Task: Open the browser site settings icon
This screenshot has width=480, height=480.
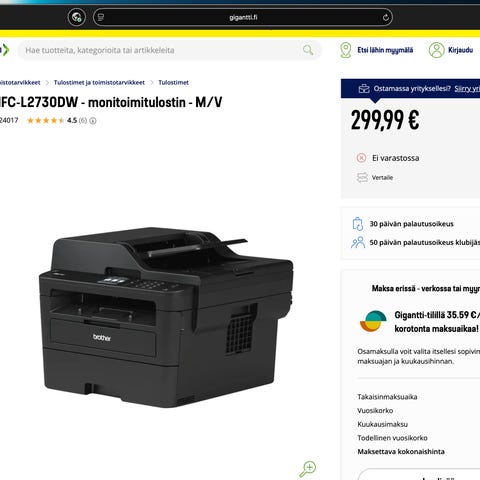Action: pos(76,17)
